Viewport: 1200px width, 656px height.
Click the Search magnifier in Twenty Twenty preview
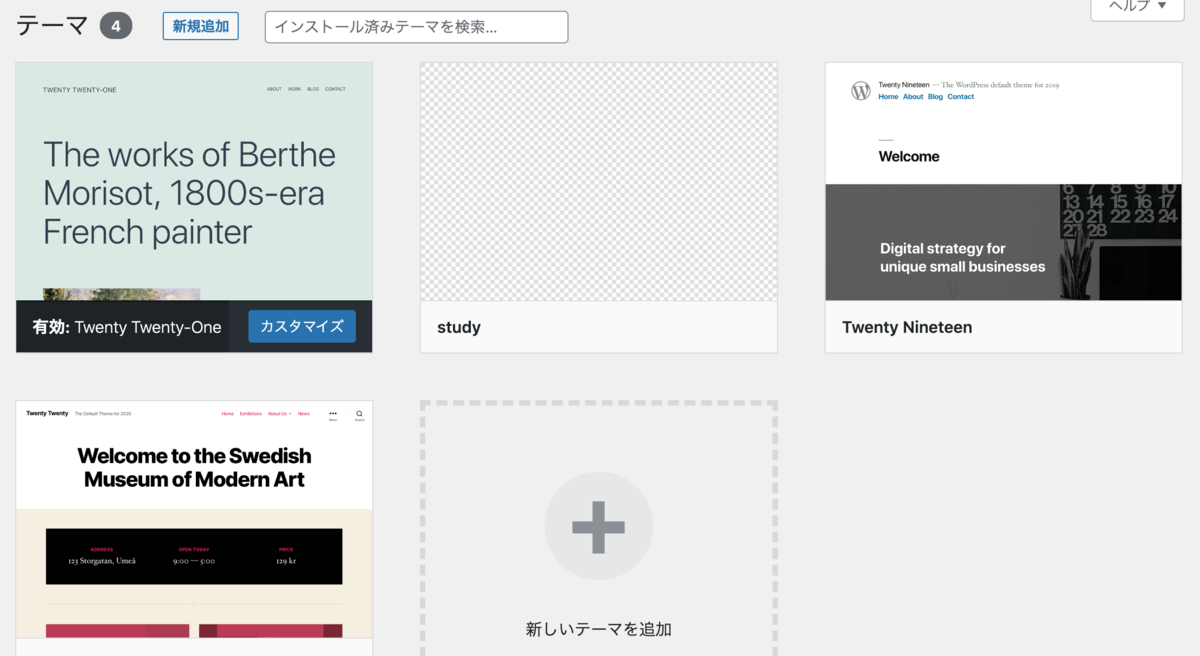(x=359, y=412)
